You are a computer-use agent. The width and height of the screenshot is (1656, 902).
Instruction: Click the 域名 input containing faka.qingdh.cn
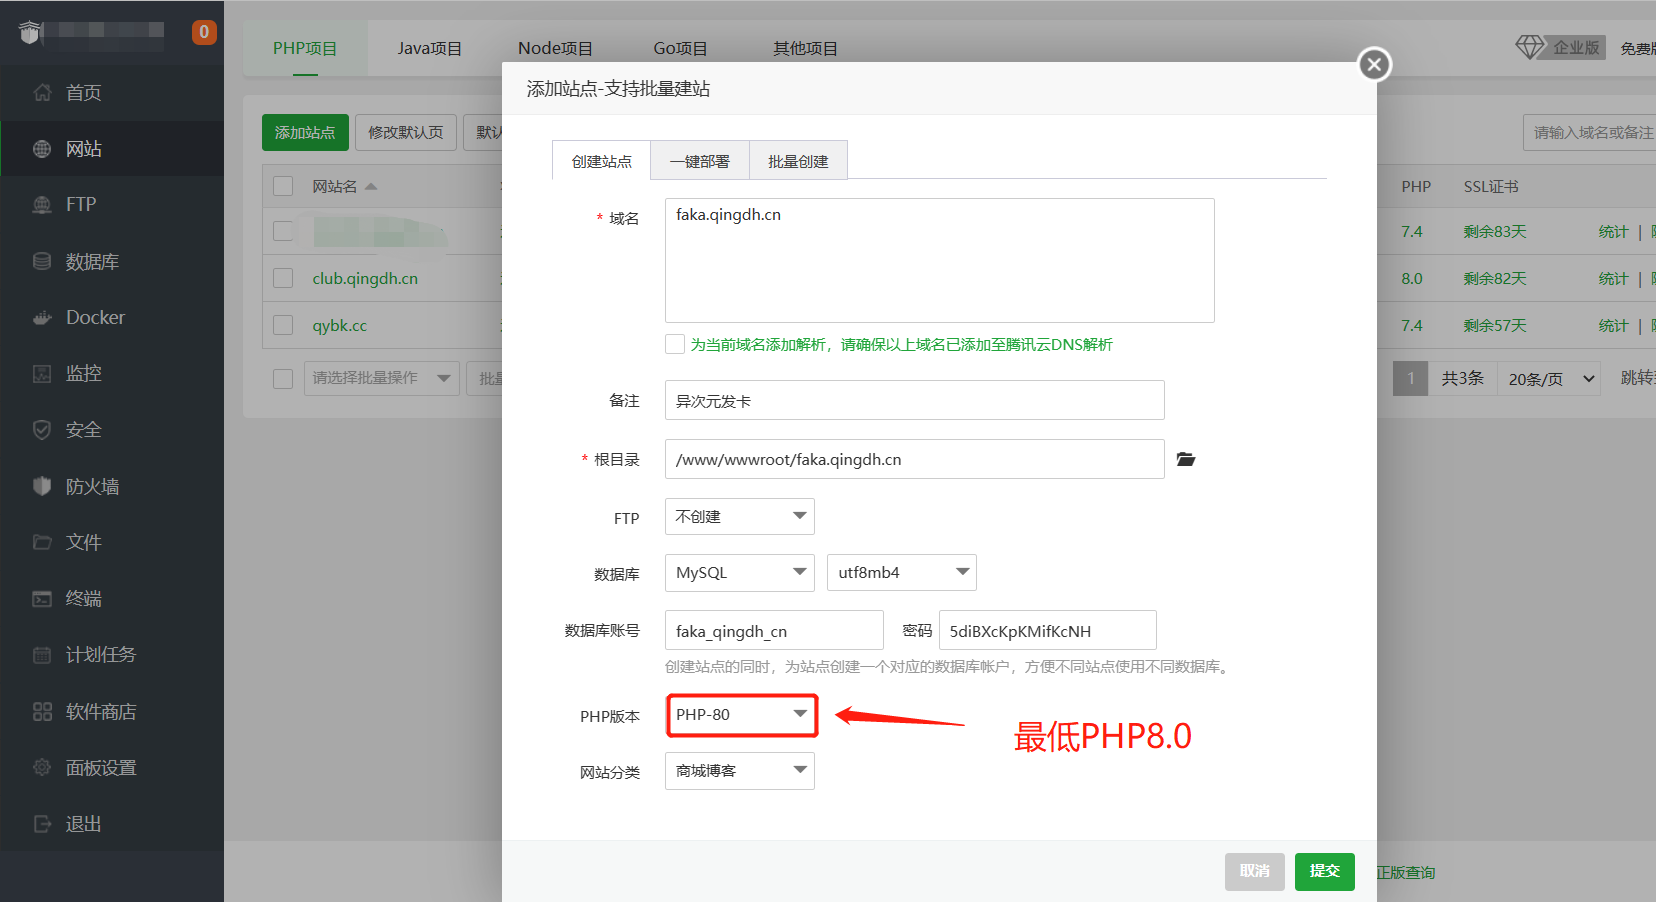[939, 260]
